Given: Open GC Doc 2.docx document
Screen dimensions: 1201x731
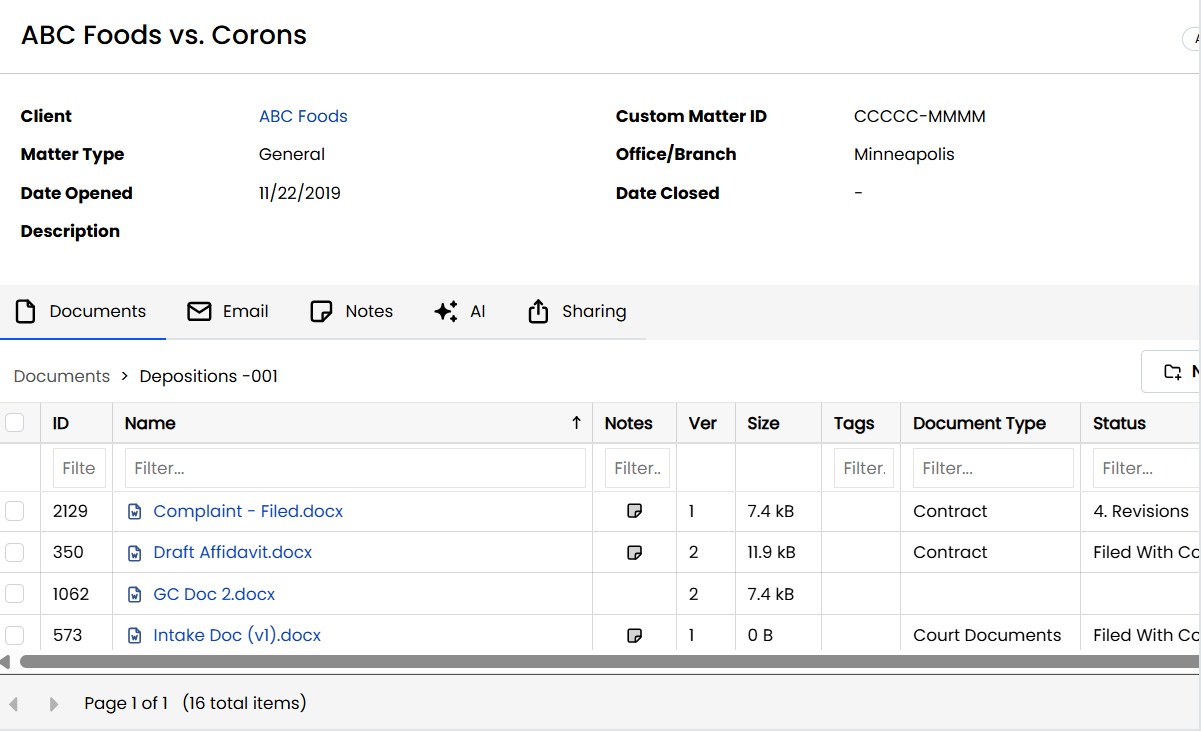Looking at the screenshot, I should (x=214, y=594).
